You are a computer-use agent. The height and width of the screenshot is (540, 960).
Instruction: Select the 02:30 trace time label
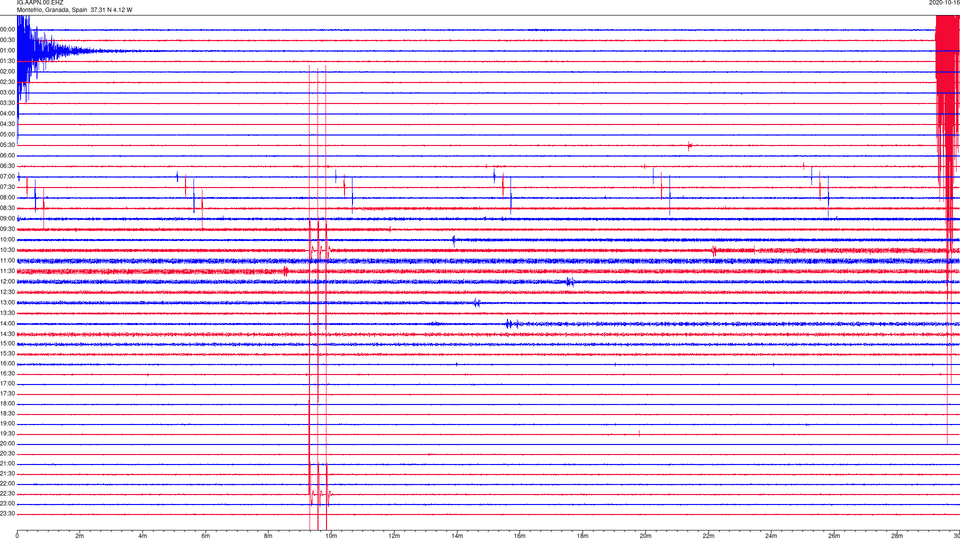(8, 82)
